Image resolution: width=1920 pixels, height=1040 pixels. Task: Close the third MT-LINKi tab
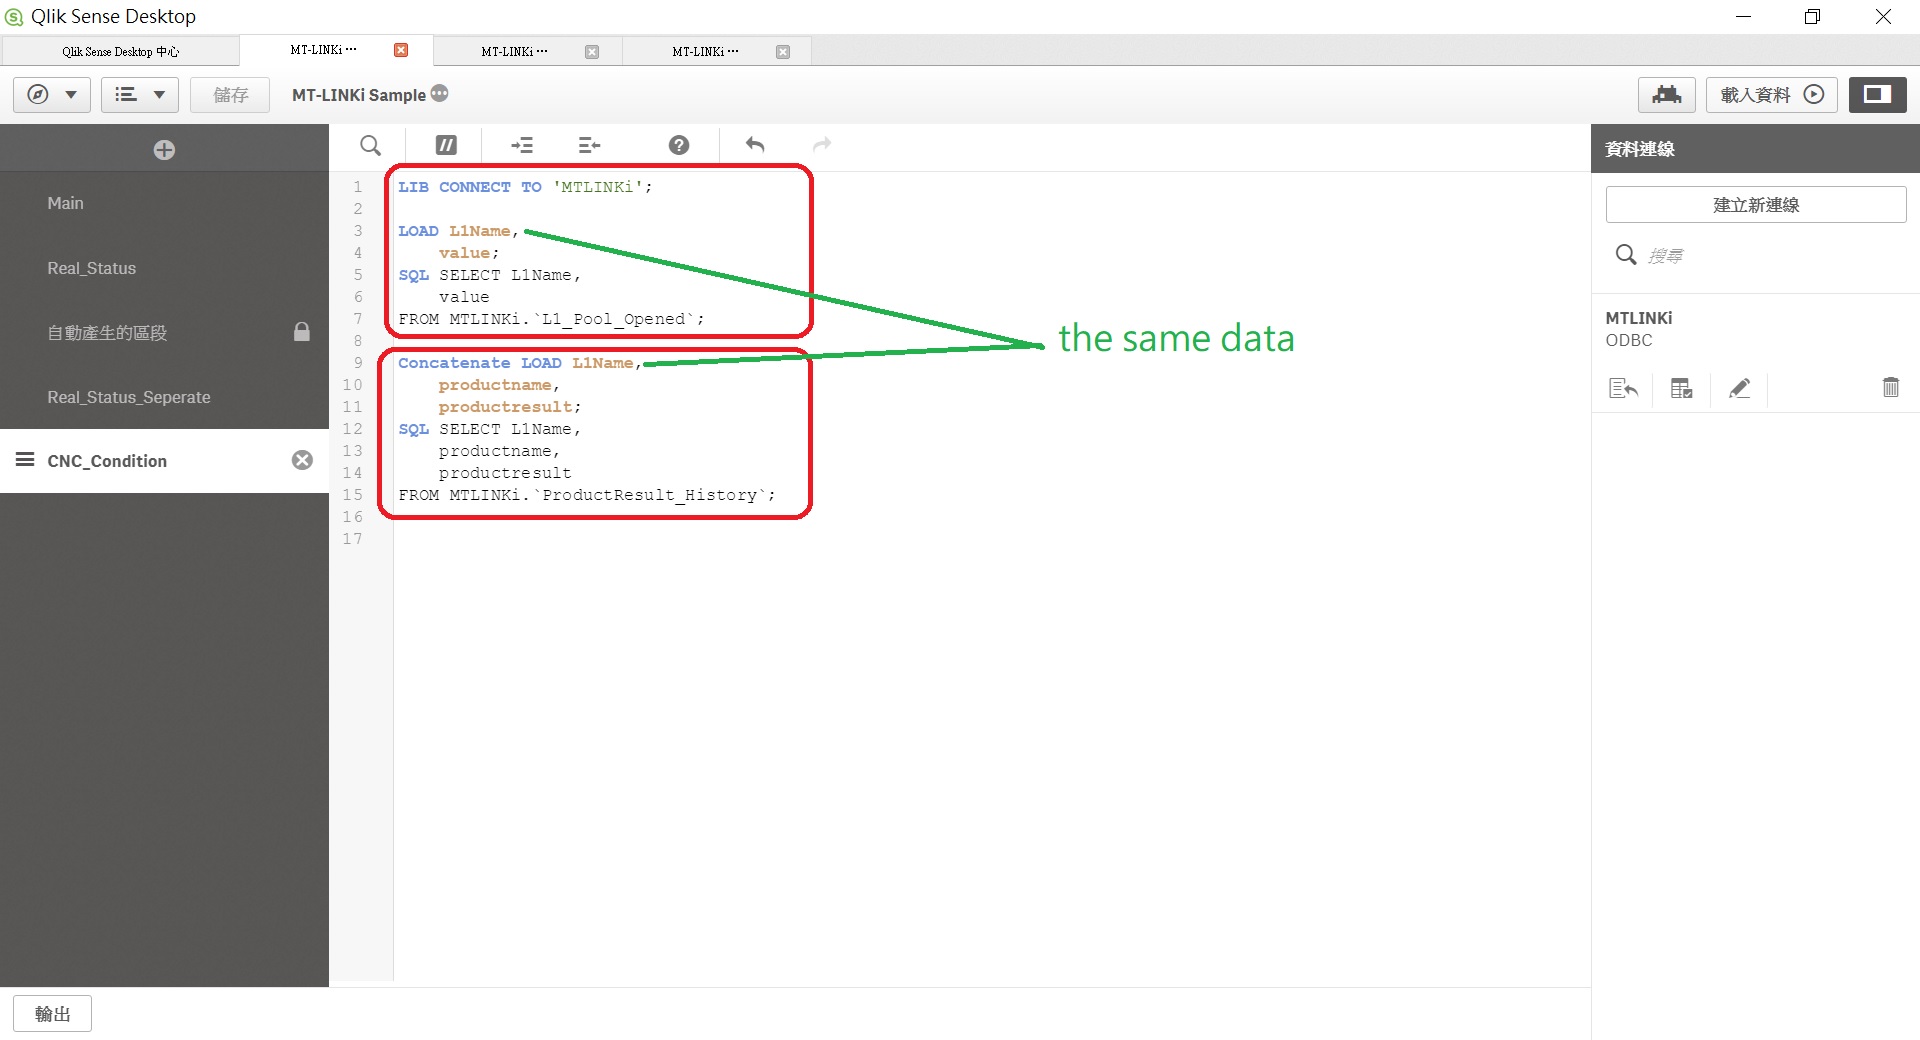[x=783, y=52]
